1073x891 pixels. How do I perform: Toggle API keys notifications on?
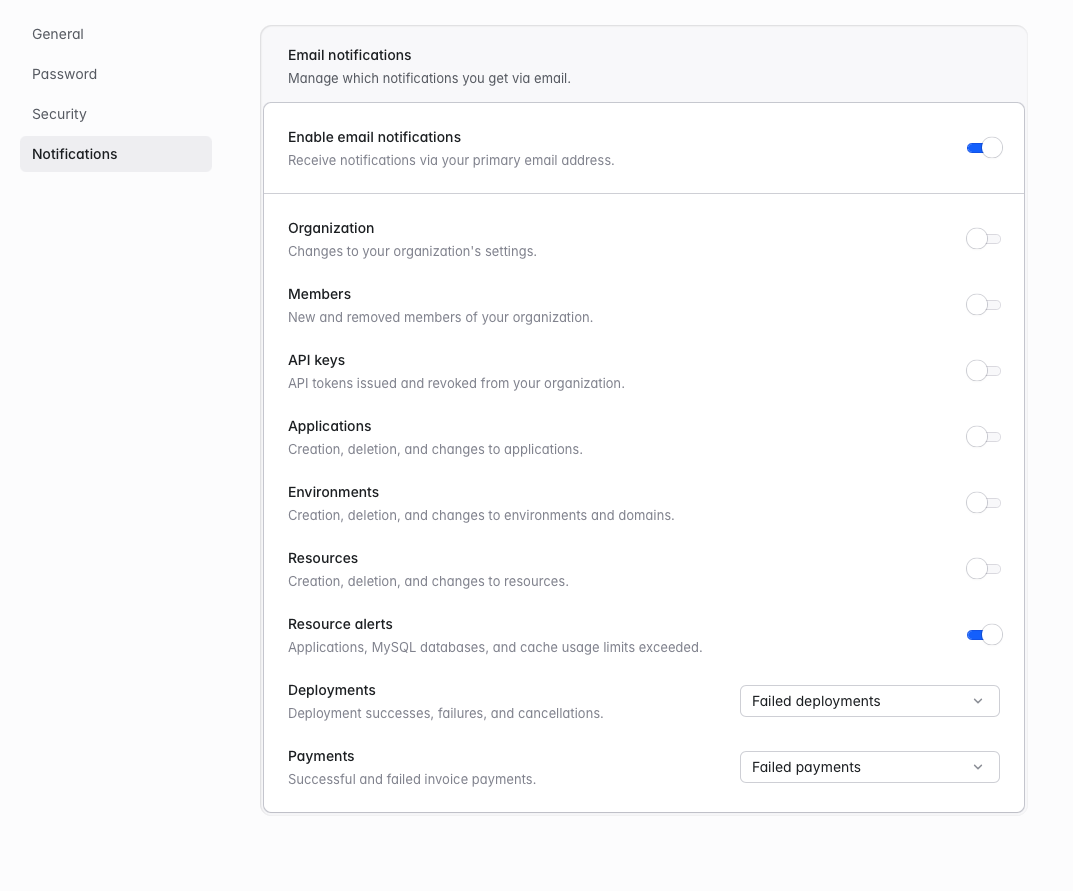pyautogui.click(x=983, y=371)
